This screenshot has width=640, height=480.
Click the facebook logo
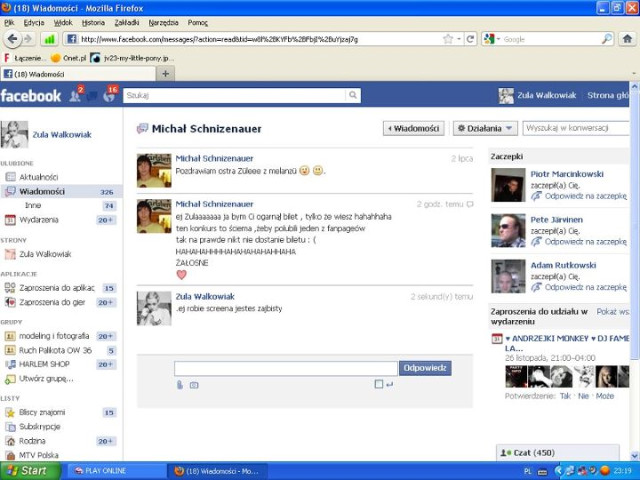31,96
